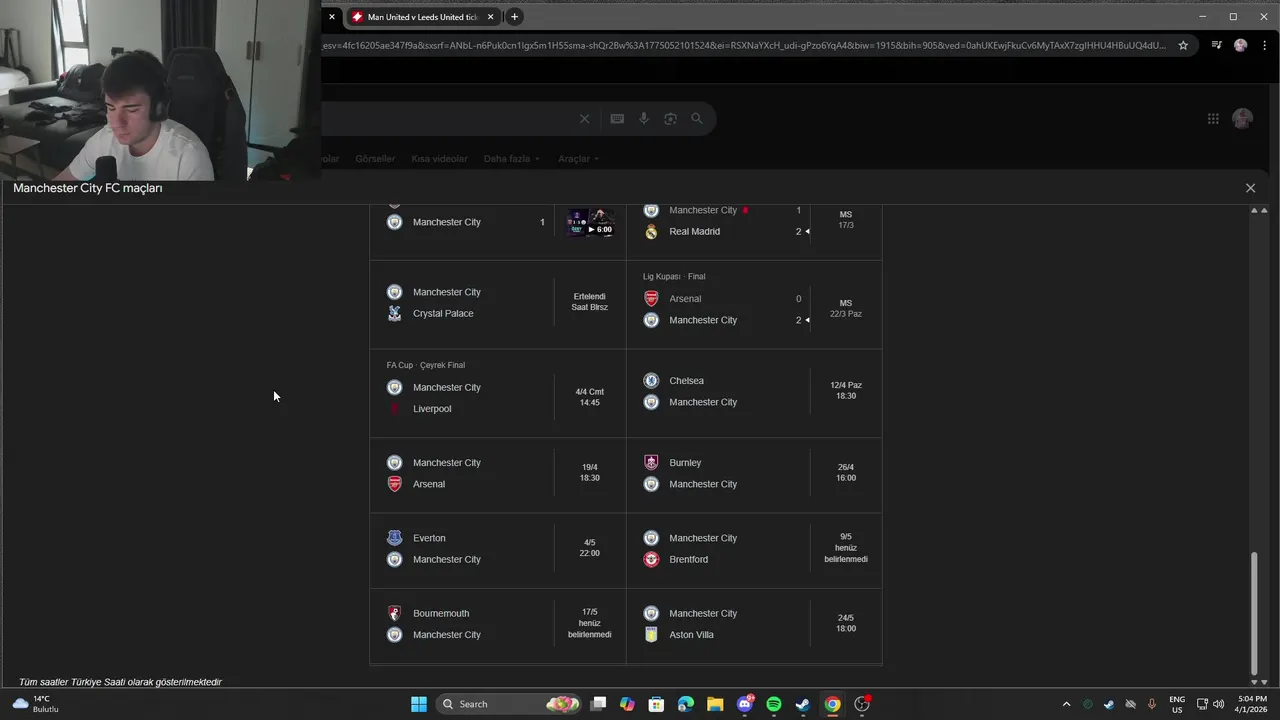Open Google Lens image search
The width and height of the screenshot is (1280, 720).
[x=670, y=119]
